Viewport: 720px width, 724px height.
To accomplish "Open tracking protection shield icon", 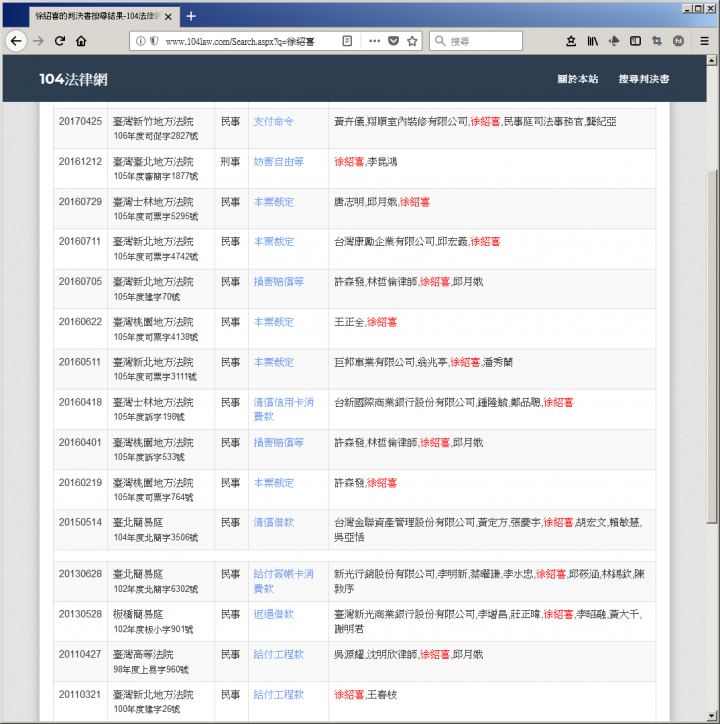I will click(154, 41).
